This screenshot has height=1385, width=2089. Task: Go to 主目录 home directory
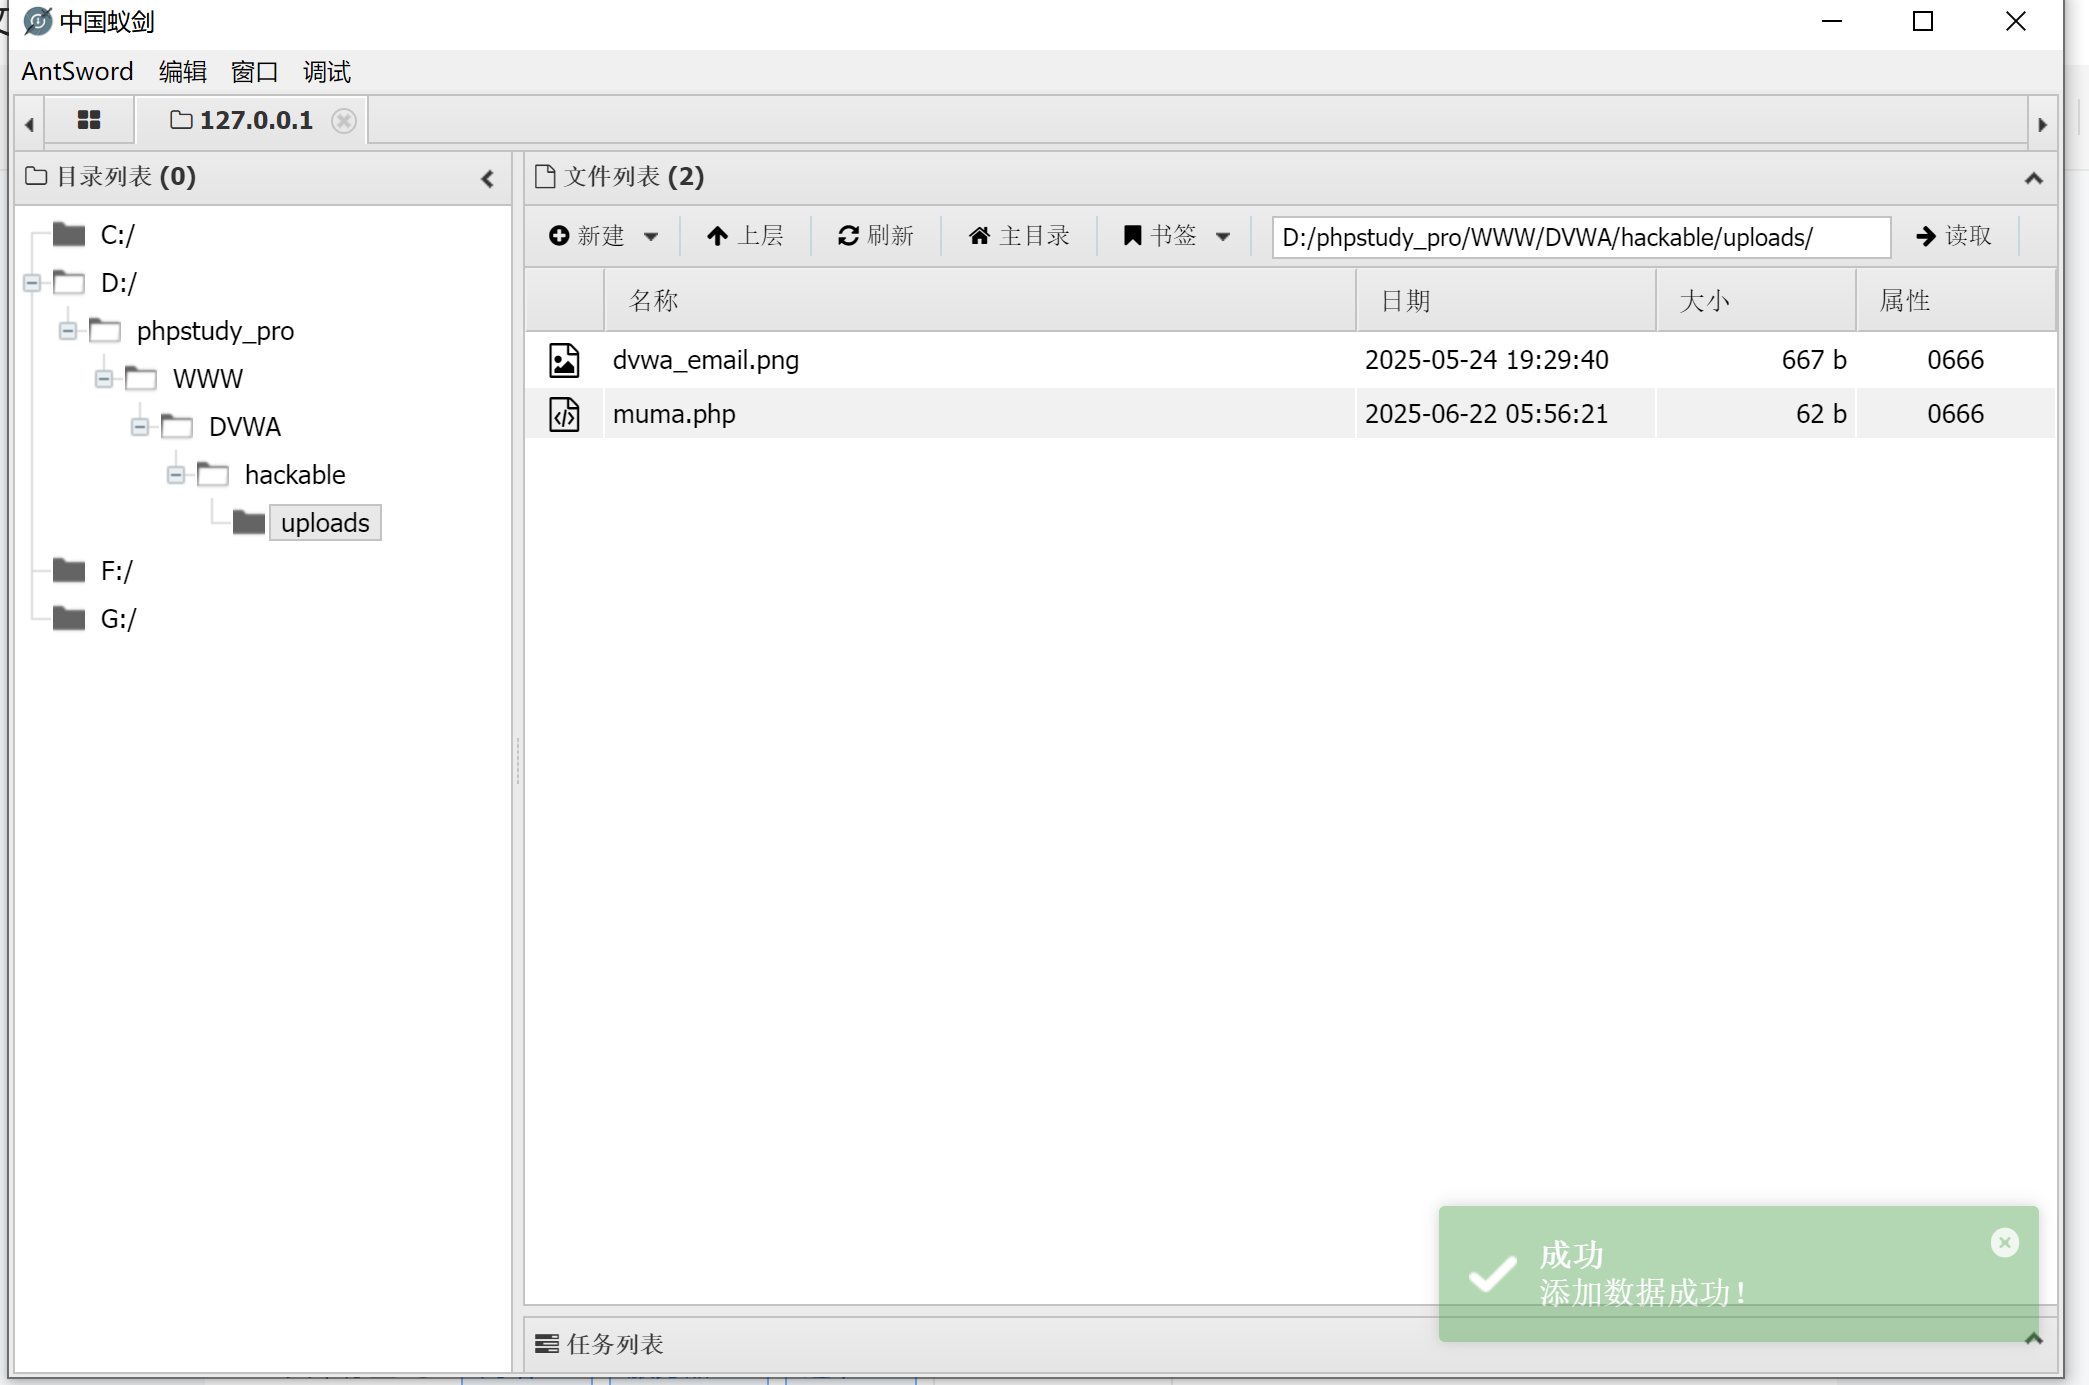coord(1019,236)
